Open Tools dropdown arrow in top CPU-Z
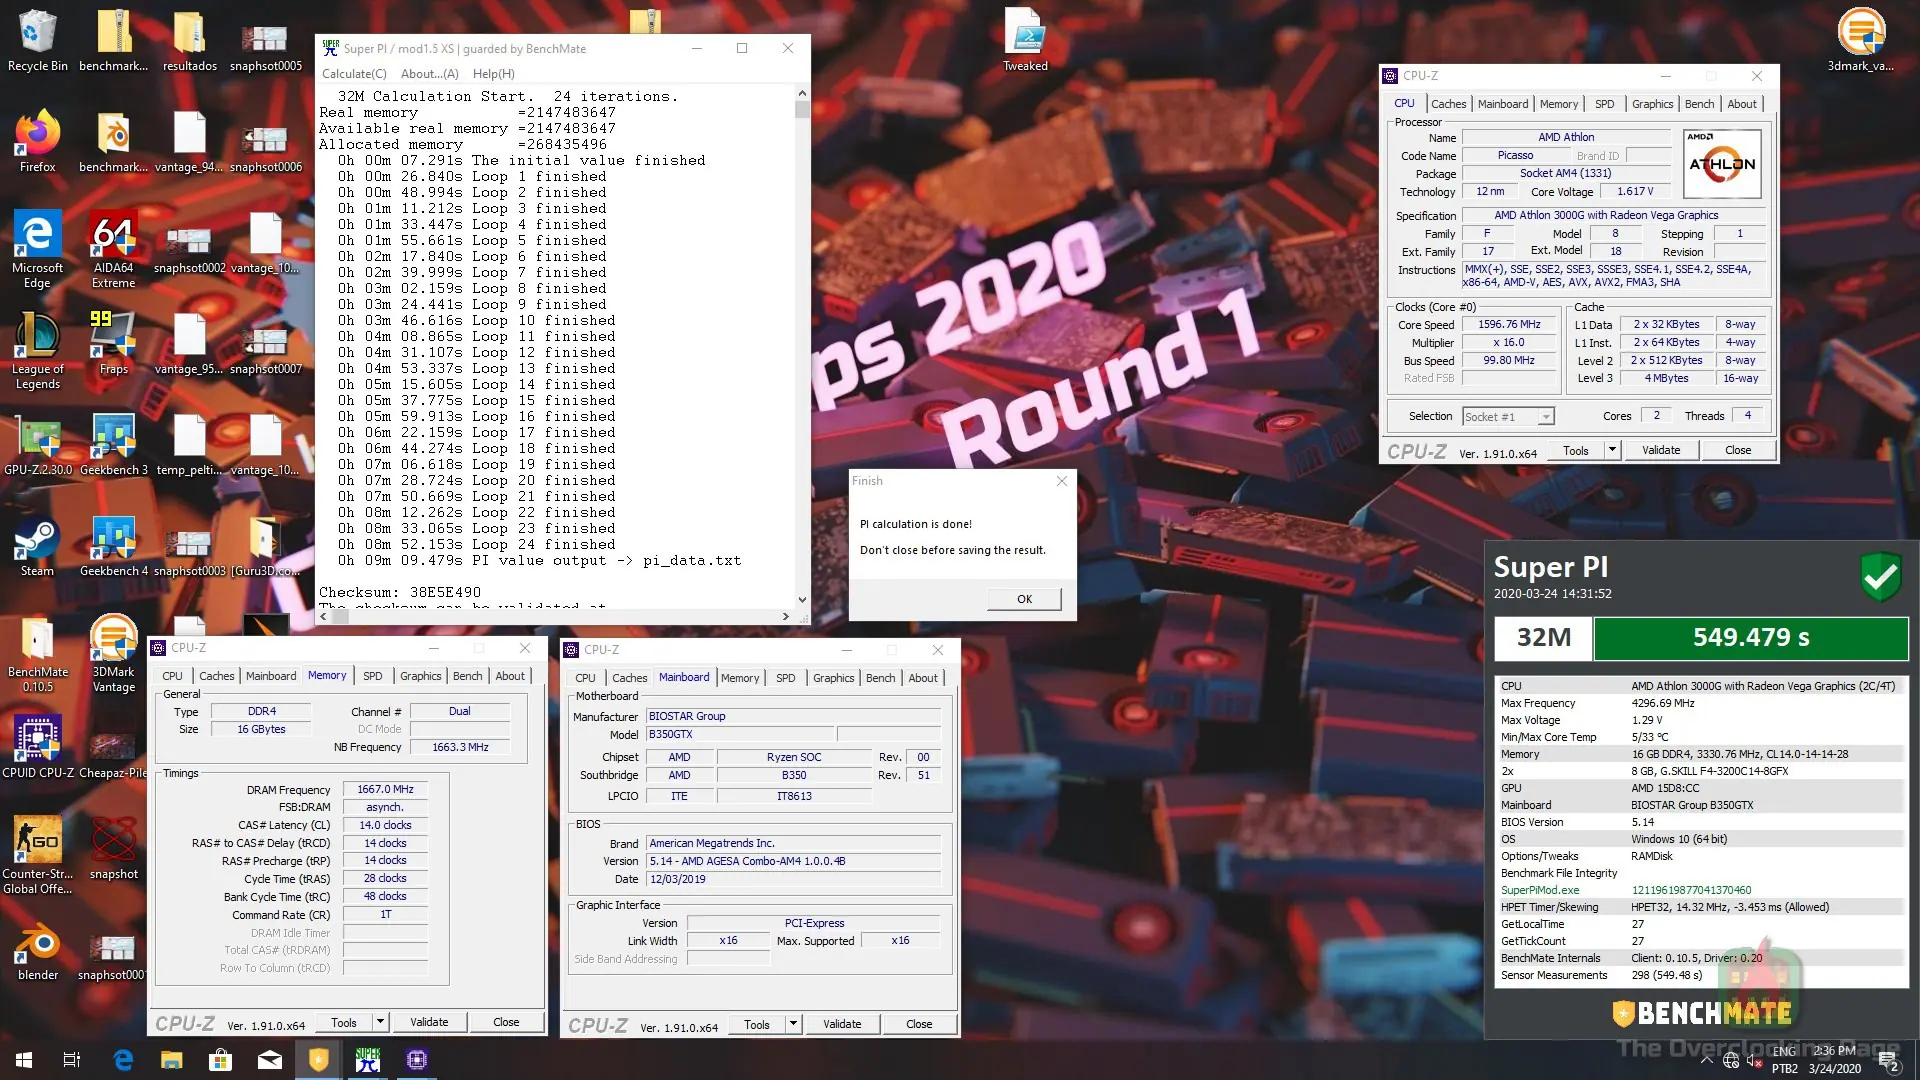 [1612, 450]
